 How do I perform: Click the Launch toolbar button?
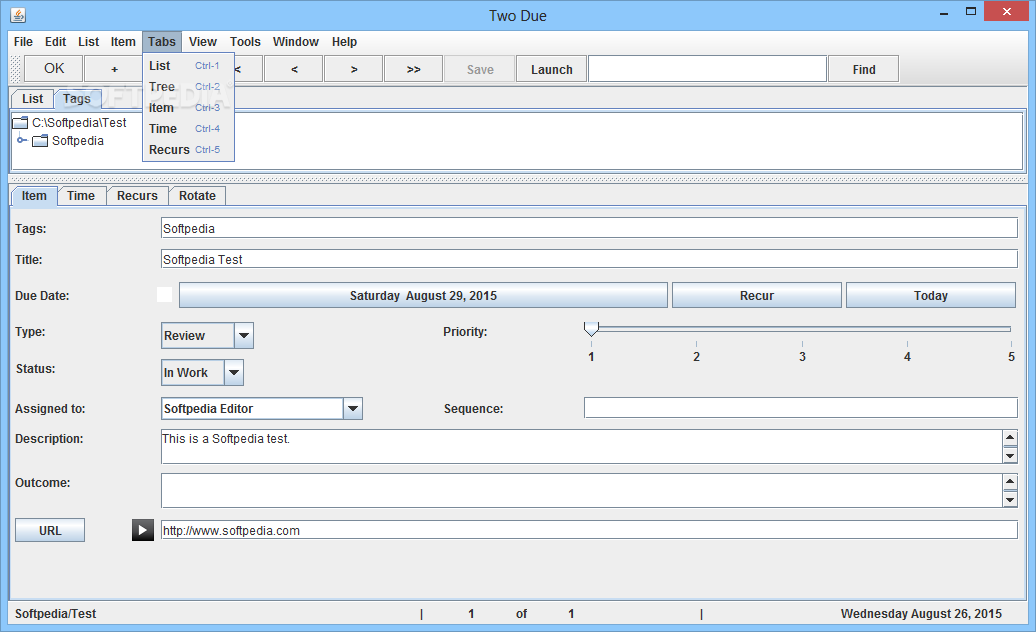pos(552,69)
